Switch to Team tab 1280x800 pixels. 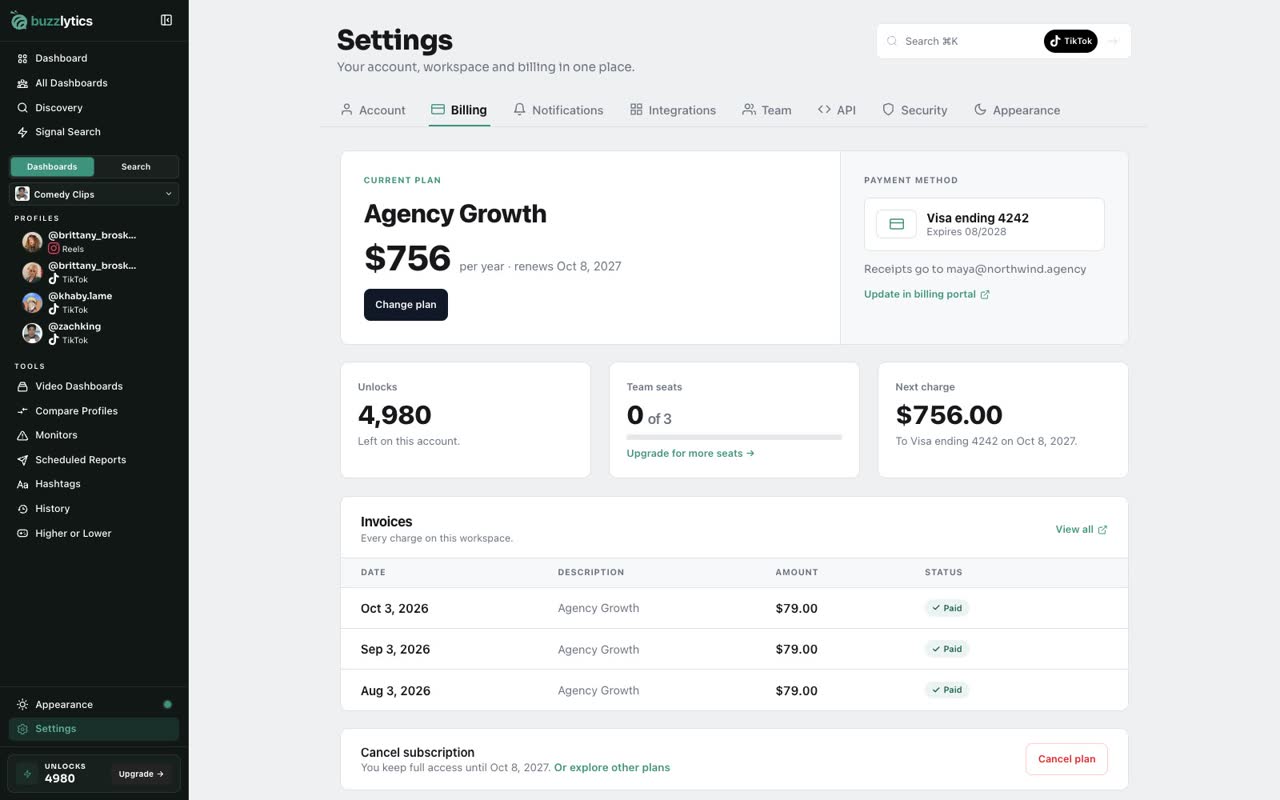(767, 110)
